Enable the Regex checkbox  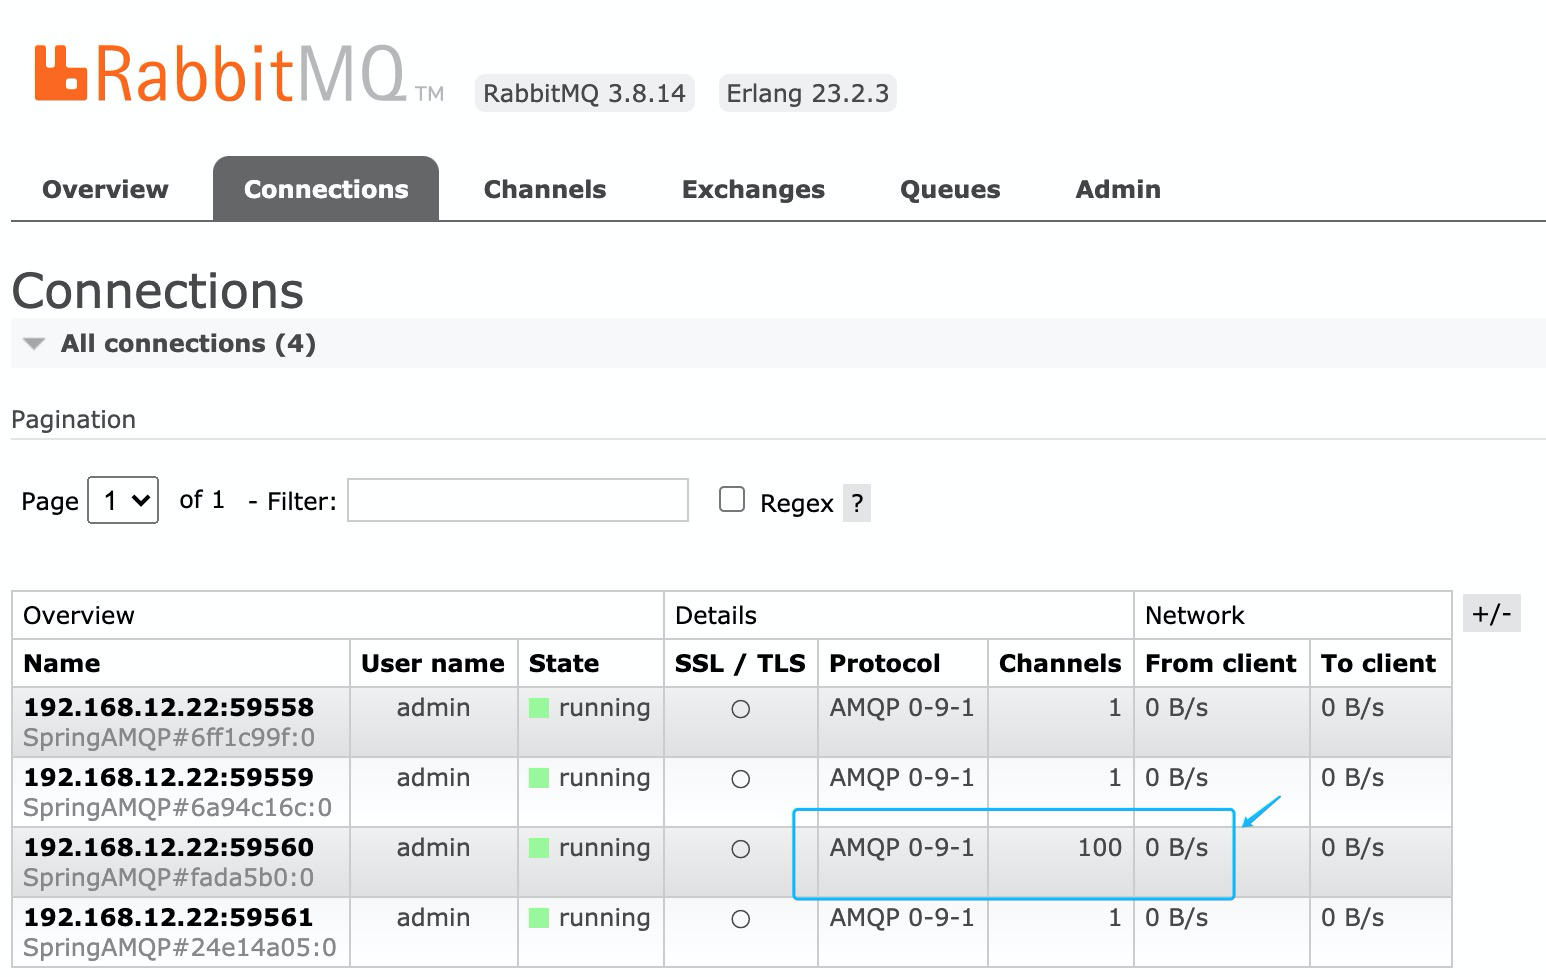click(x=732, y=498)
